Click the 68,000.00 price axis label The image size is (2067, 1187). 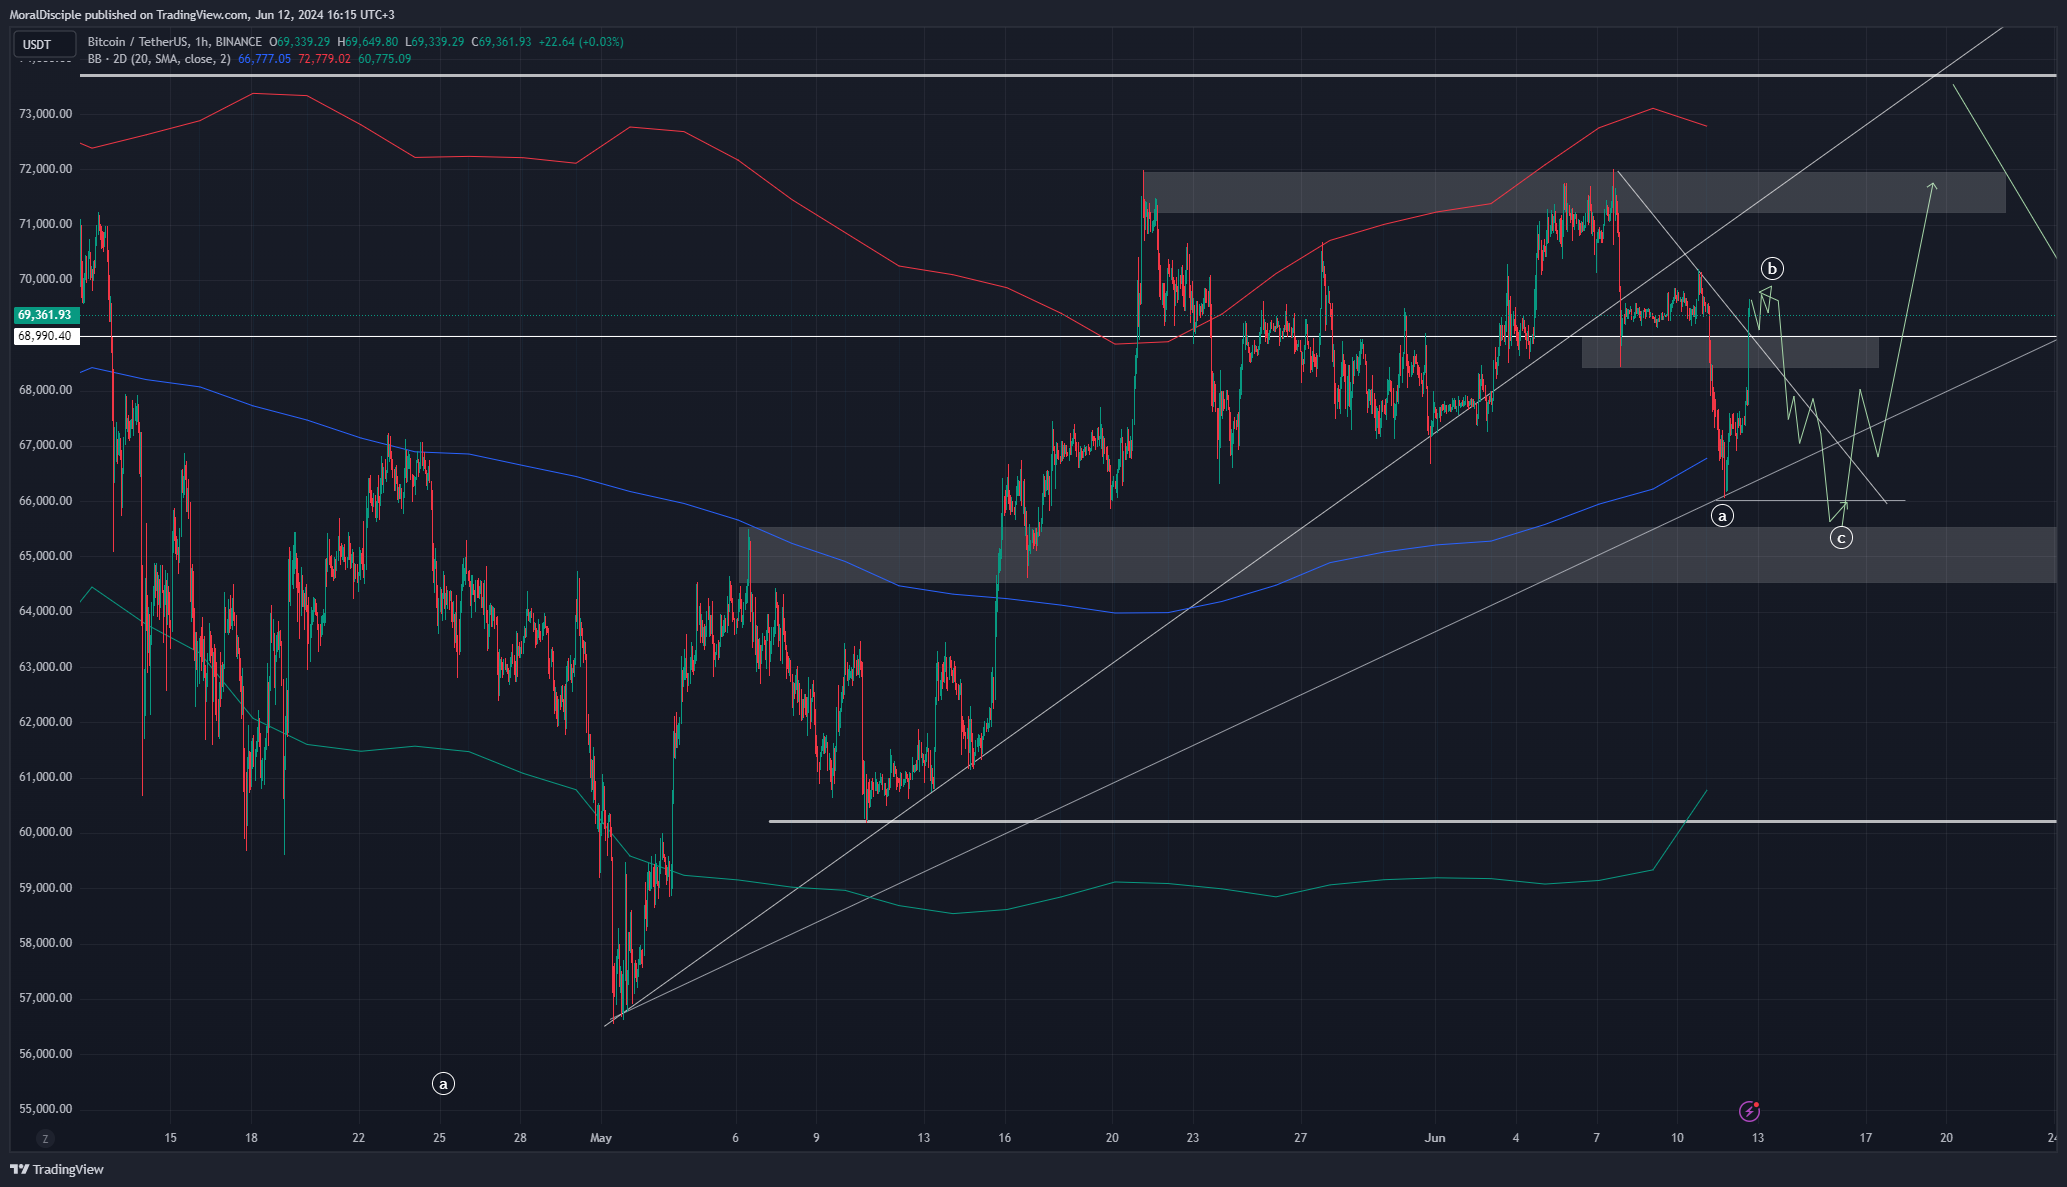[45, 390]
